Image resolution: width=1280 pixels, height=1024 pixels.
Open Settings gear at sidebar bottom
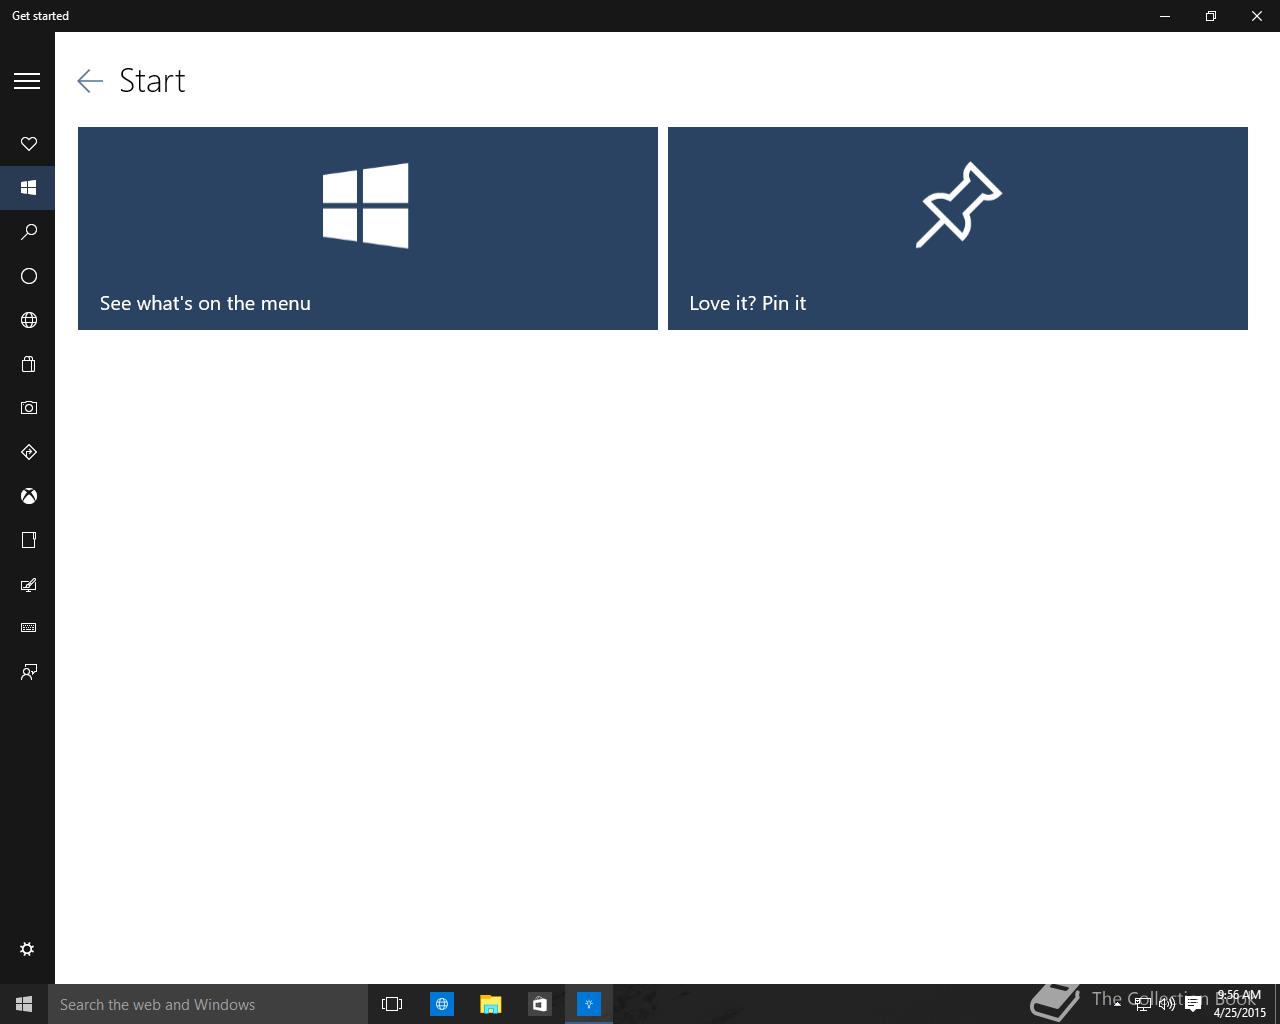point(27,949)
